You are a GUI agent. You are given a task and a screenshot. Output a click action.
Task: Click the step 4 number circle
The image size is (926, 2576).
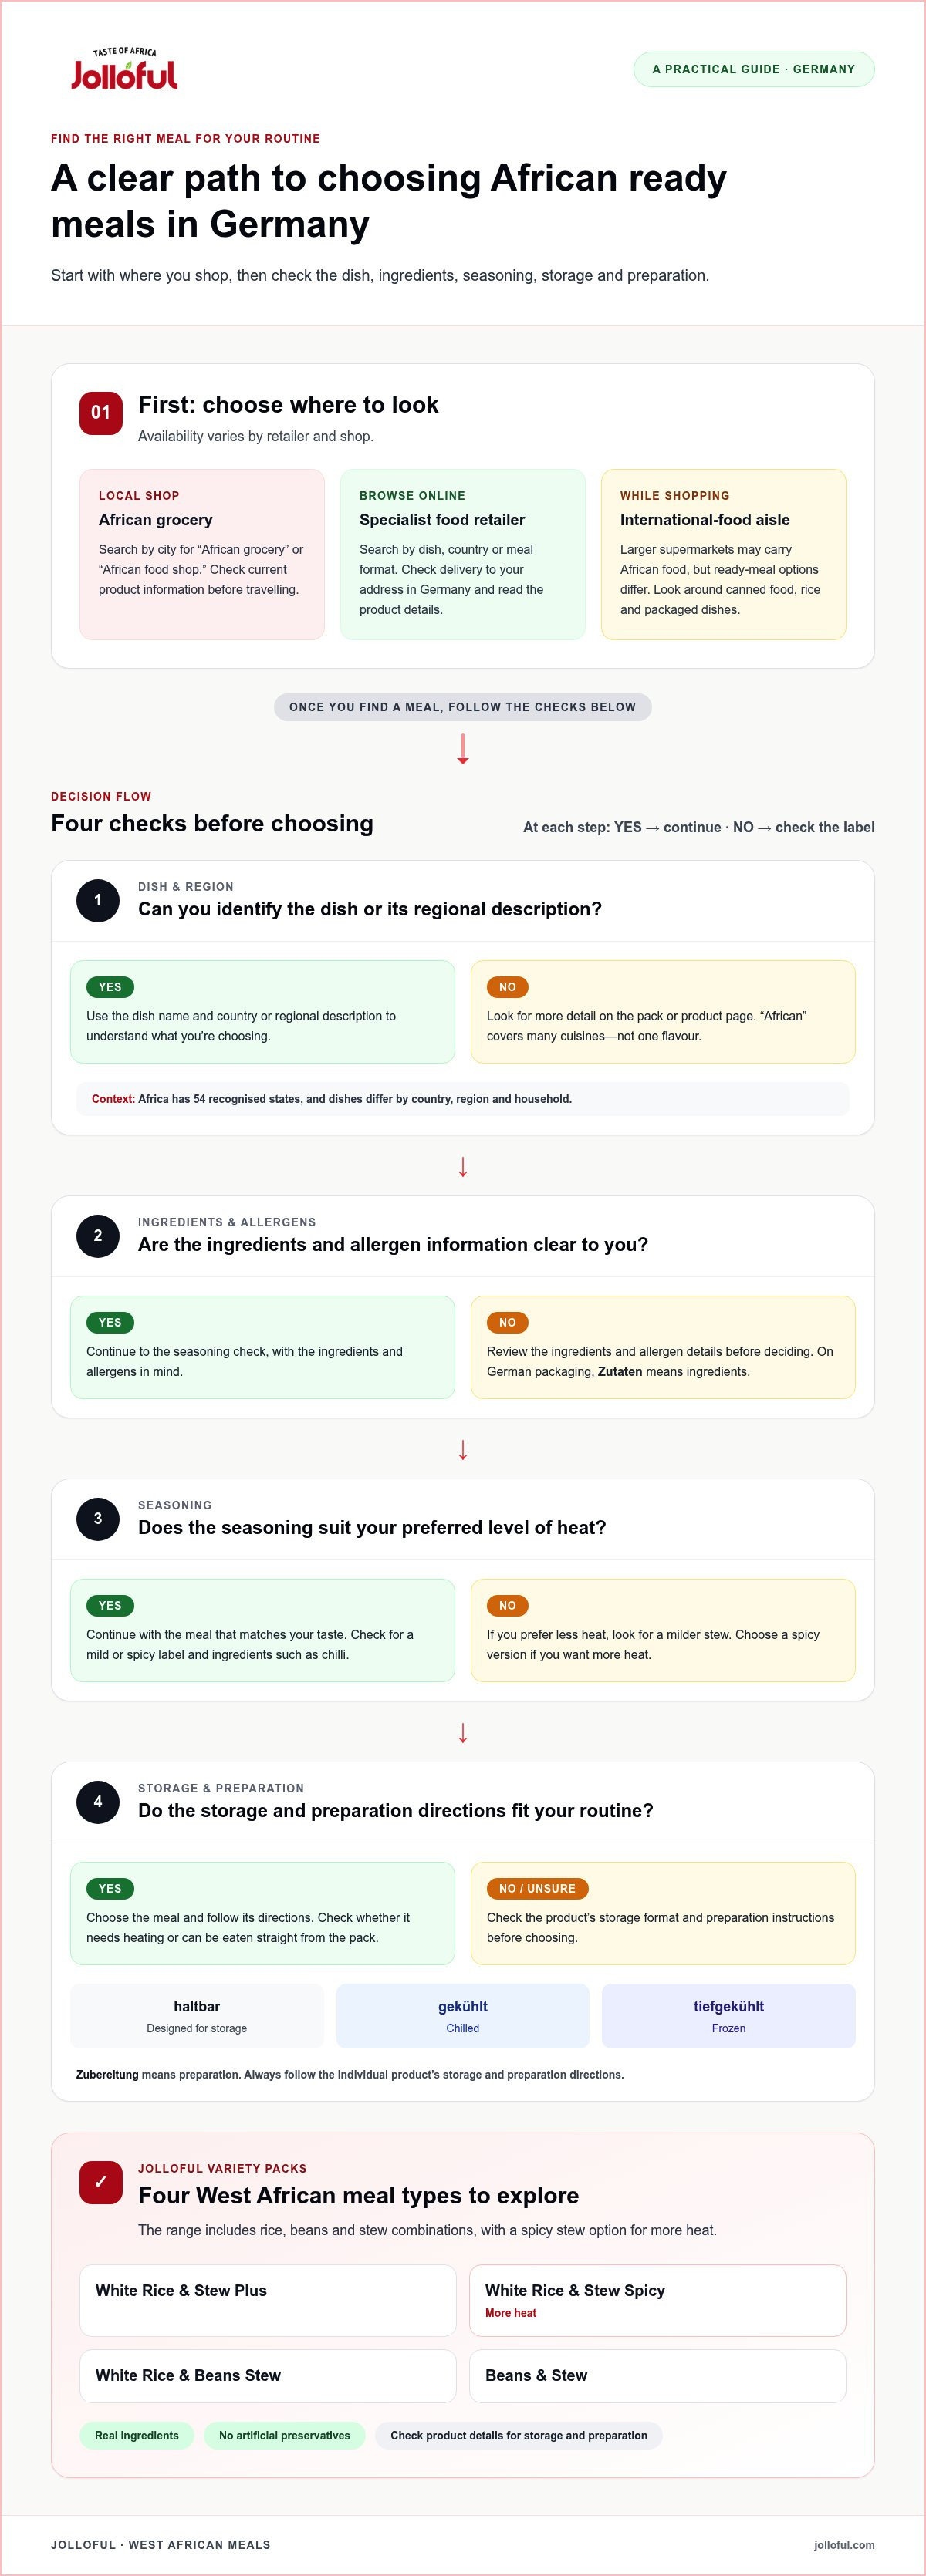pos(98,1802)
